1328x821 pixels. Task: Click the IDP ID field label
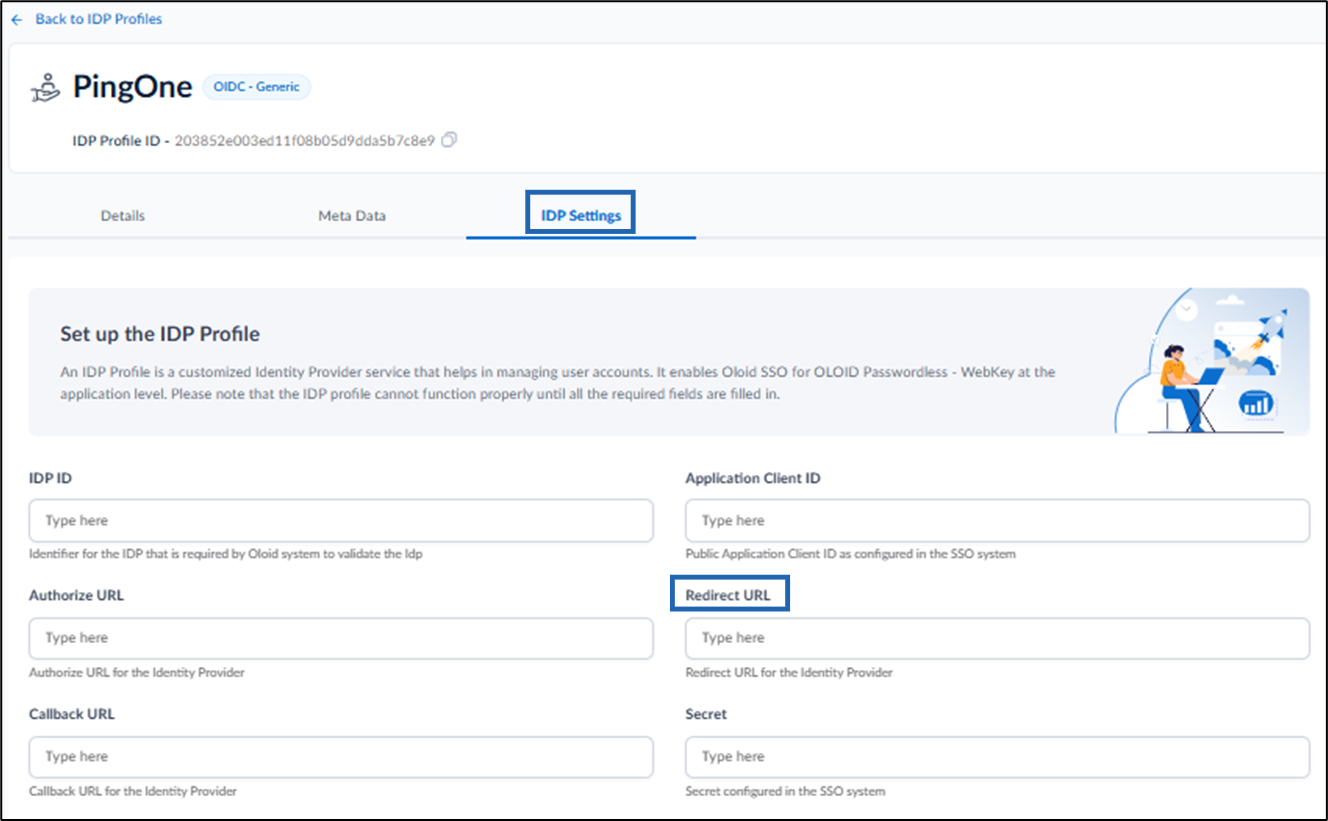coord(50,478)
